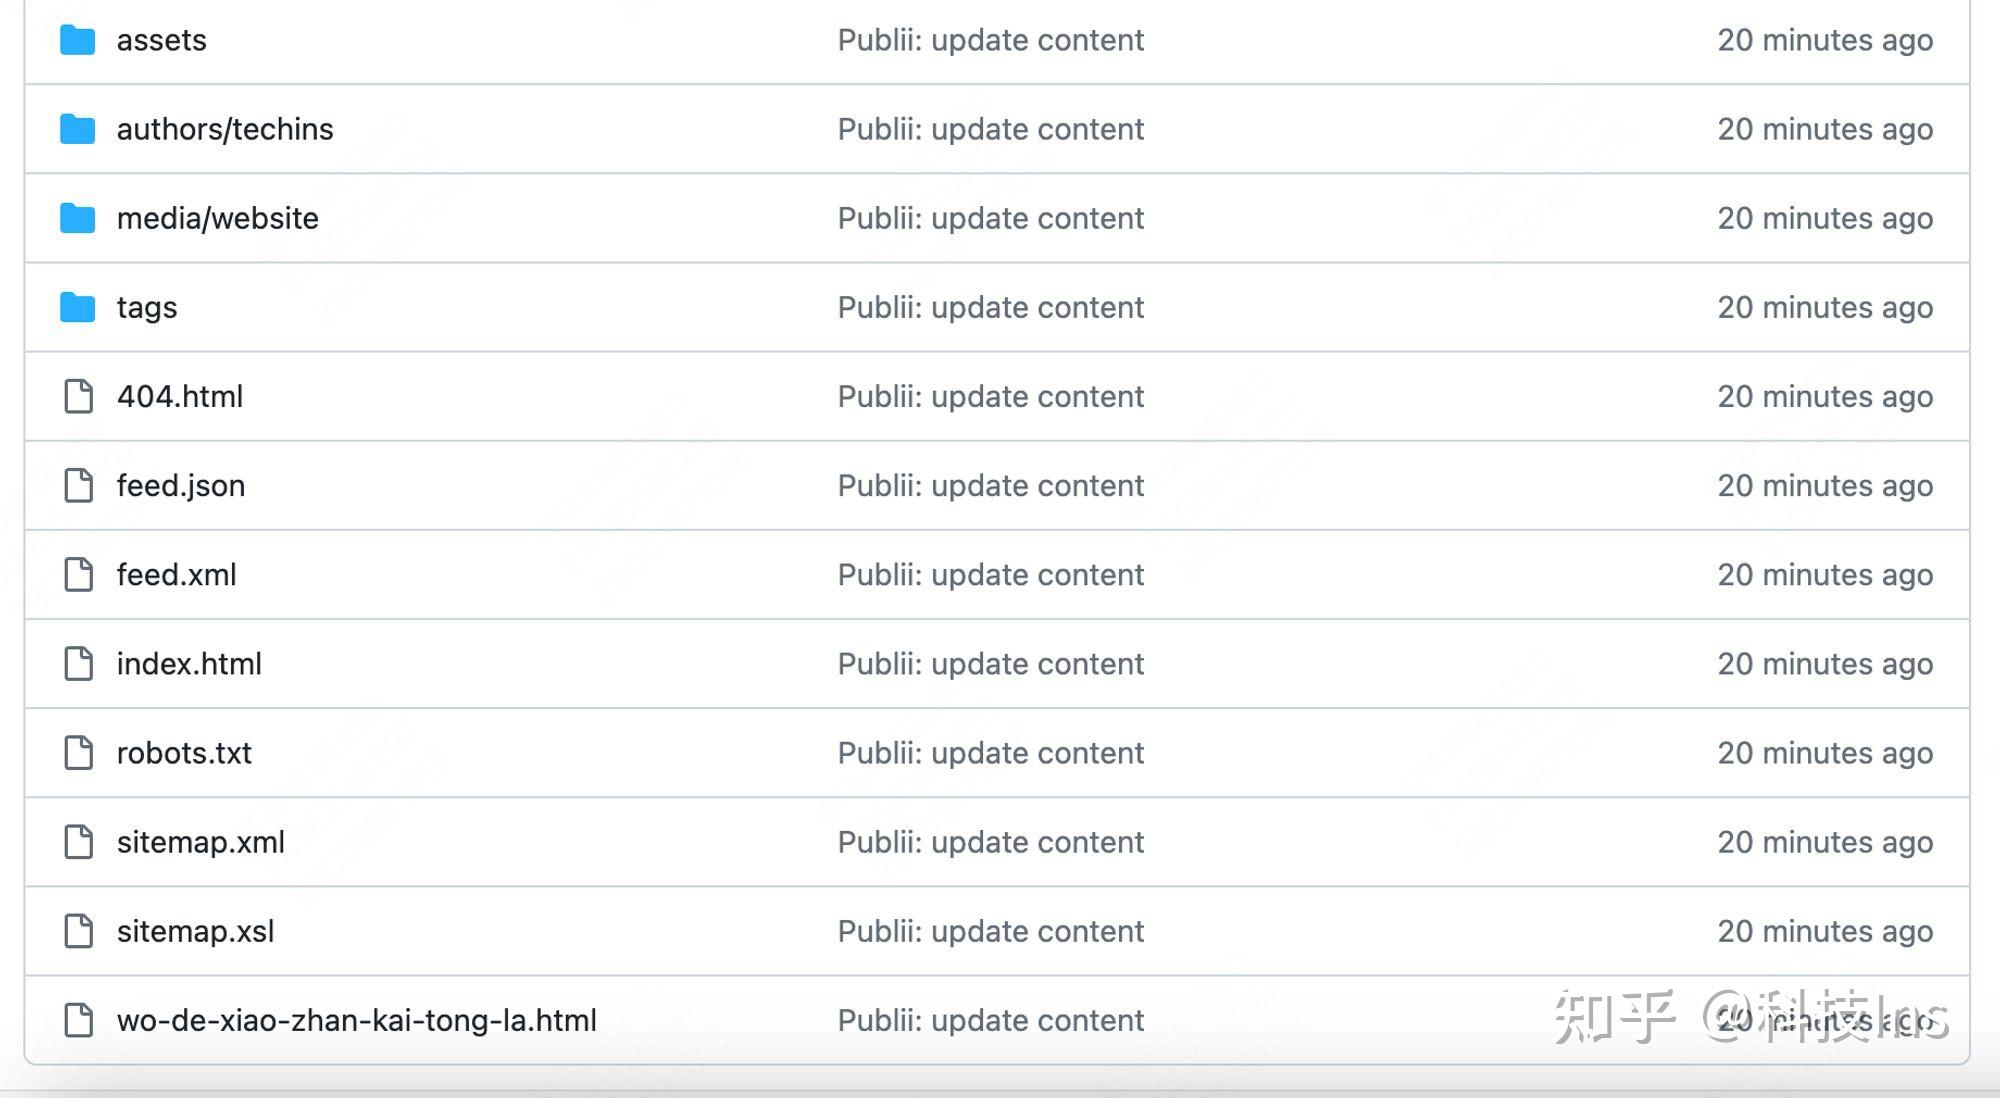Image resolution: width=2000 pixels, height=1098 pixels.
Task: Click the media/website folder icon
Action: point(77,218)
